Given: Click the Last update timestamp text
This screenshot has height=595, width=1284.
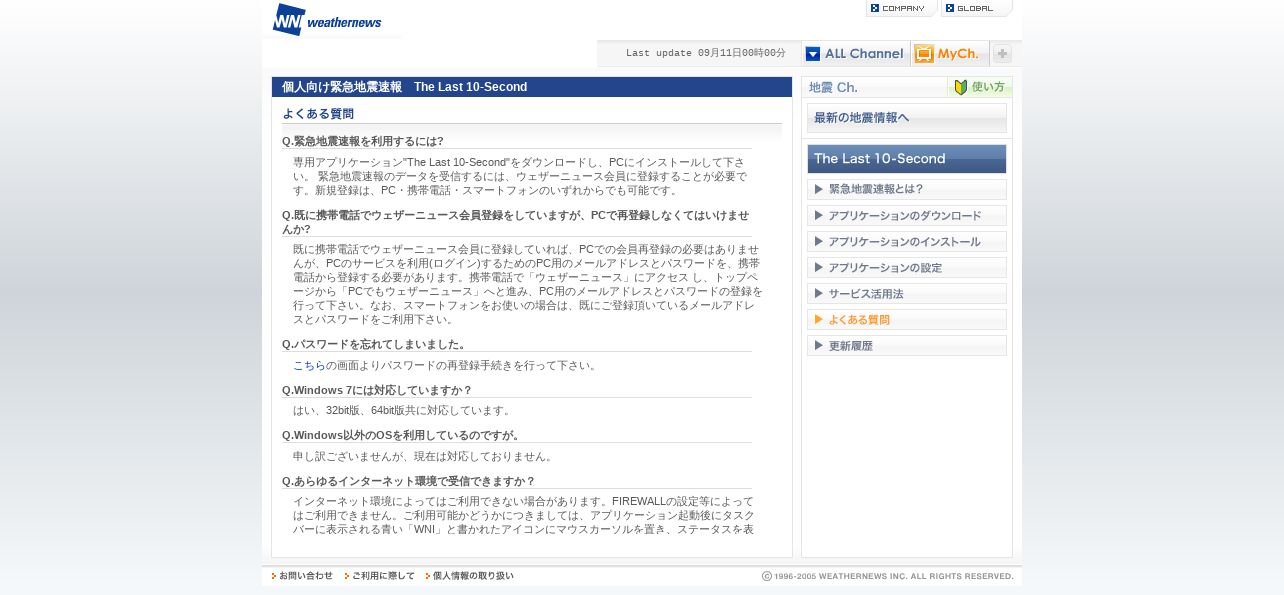Looking at the screenshot, I should click(x=706, y=53).
